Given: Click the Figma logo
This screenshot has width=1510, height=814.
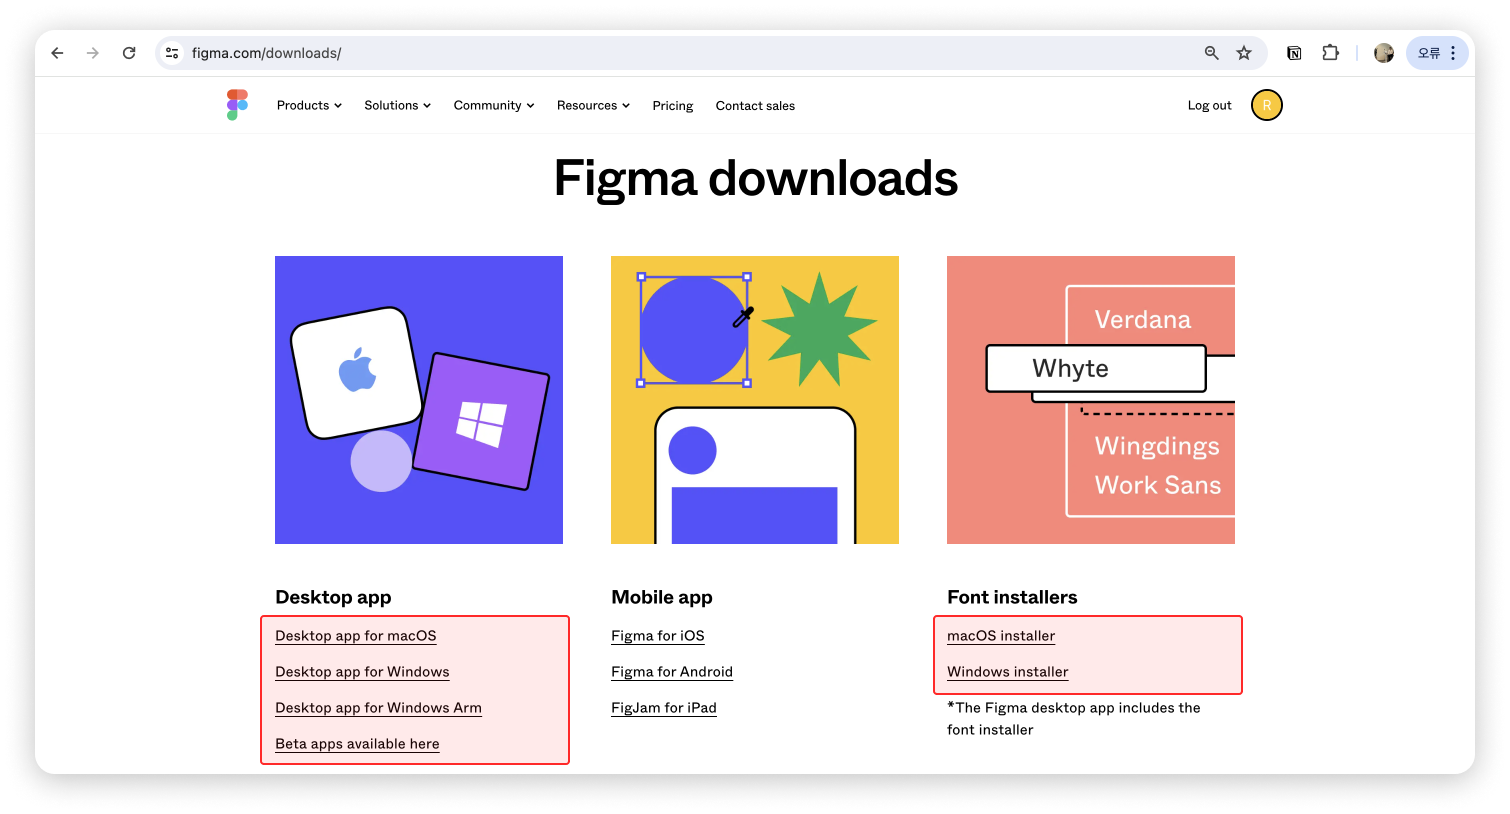Looking at the screenshot, I should (237, 105).
